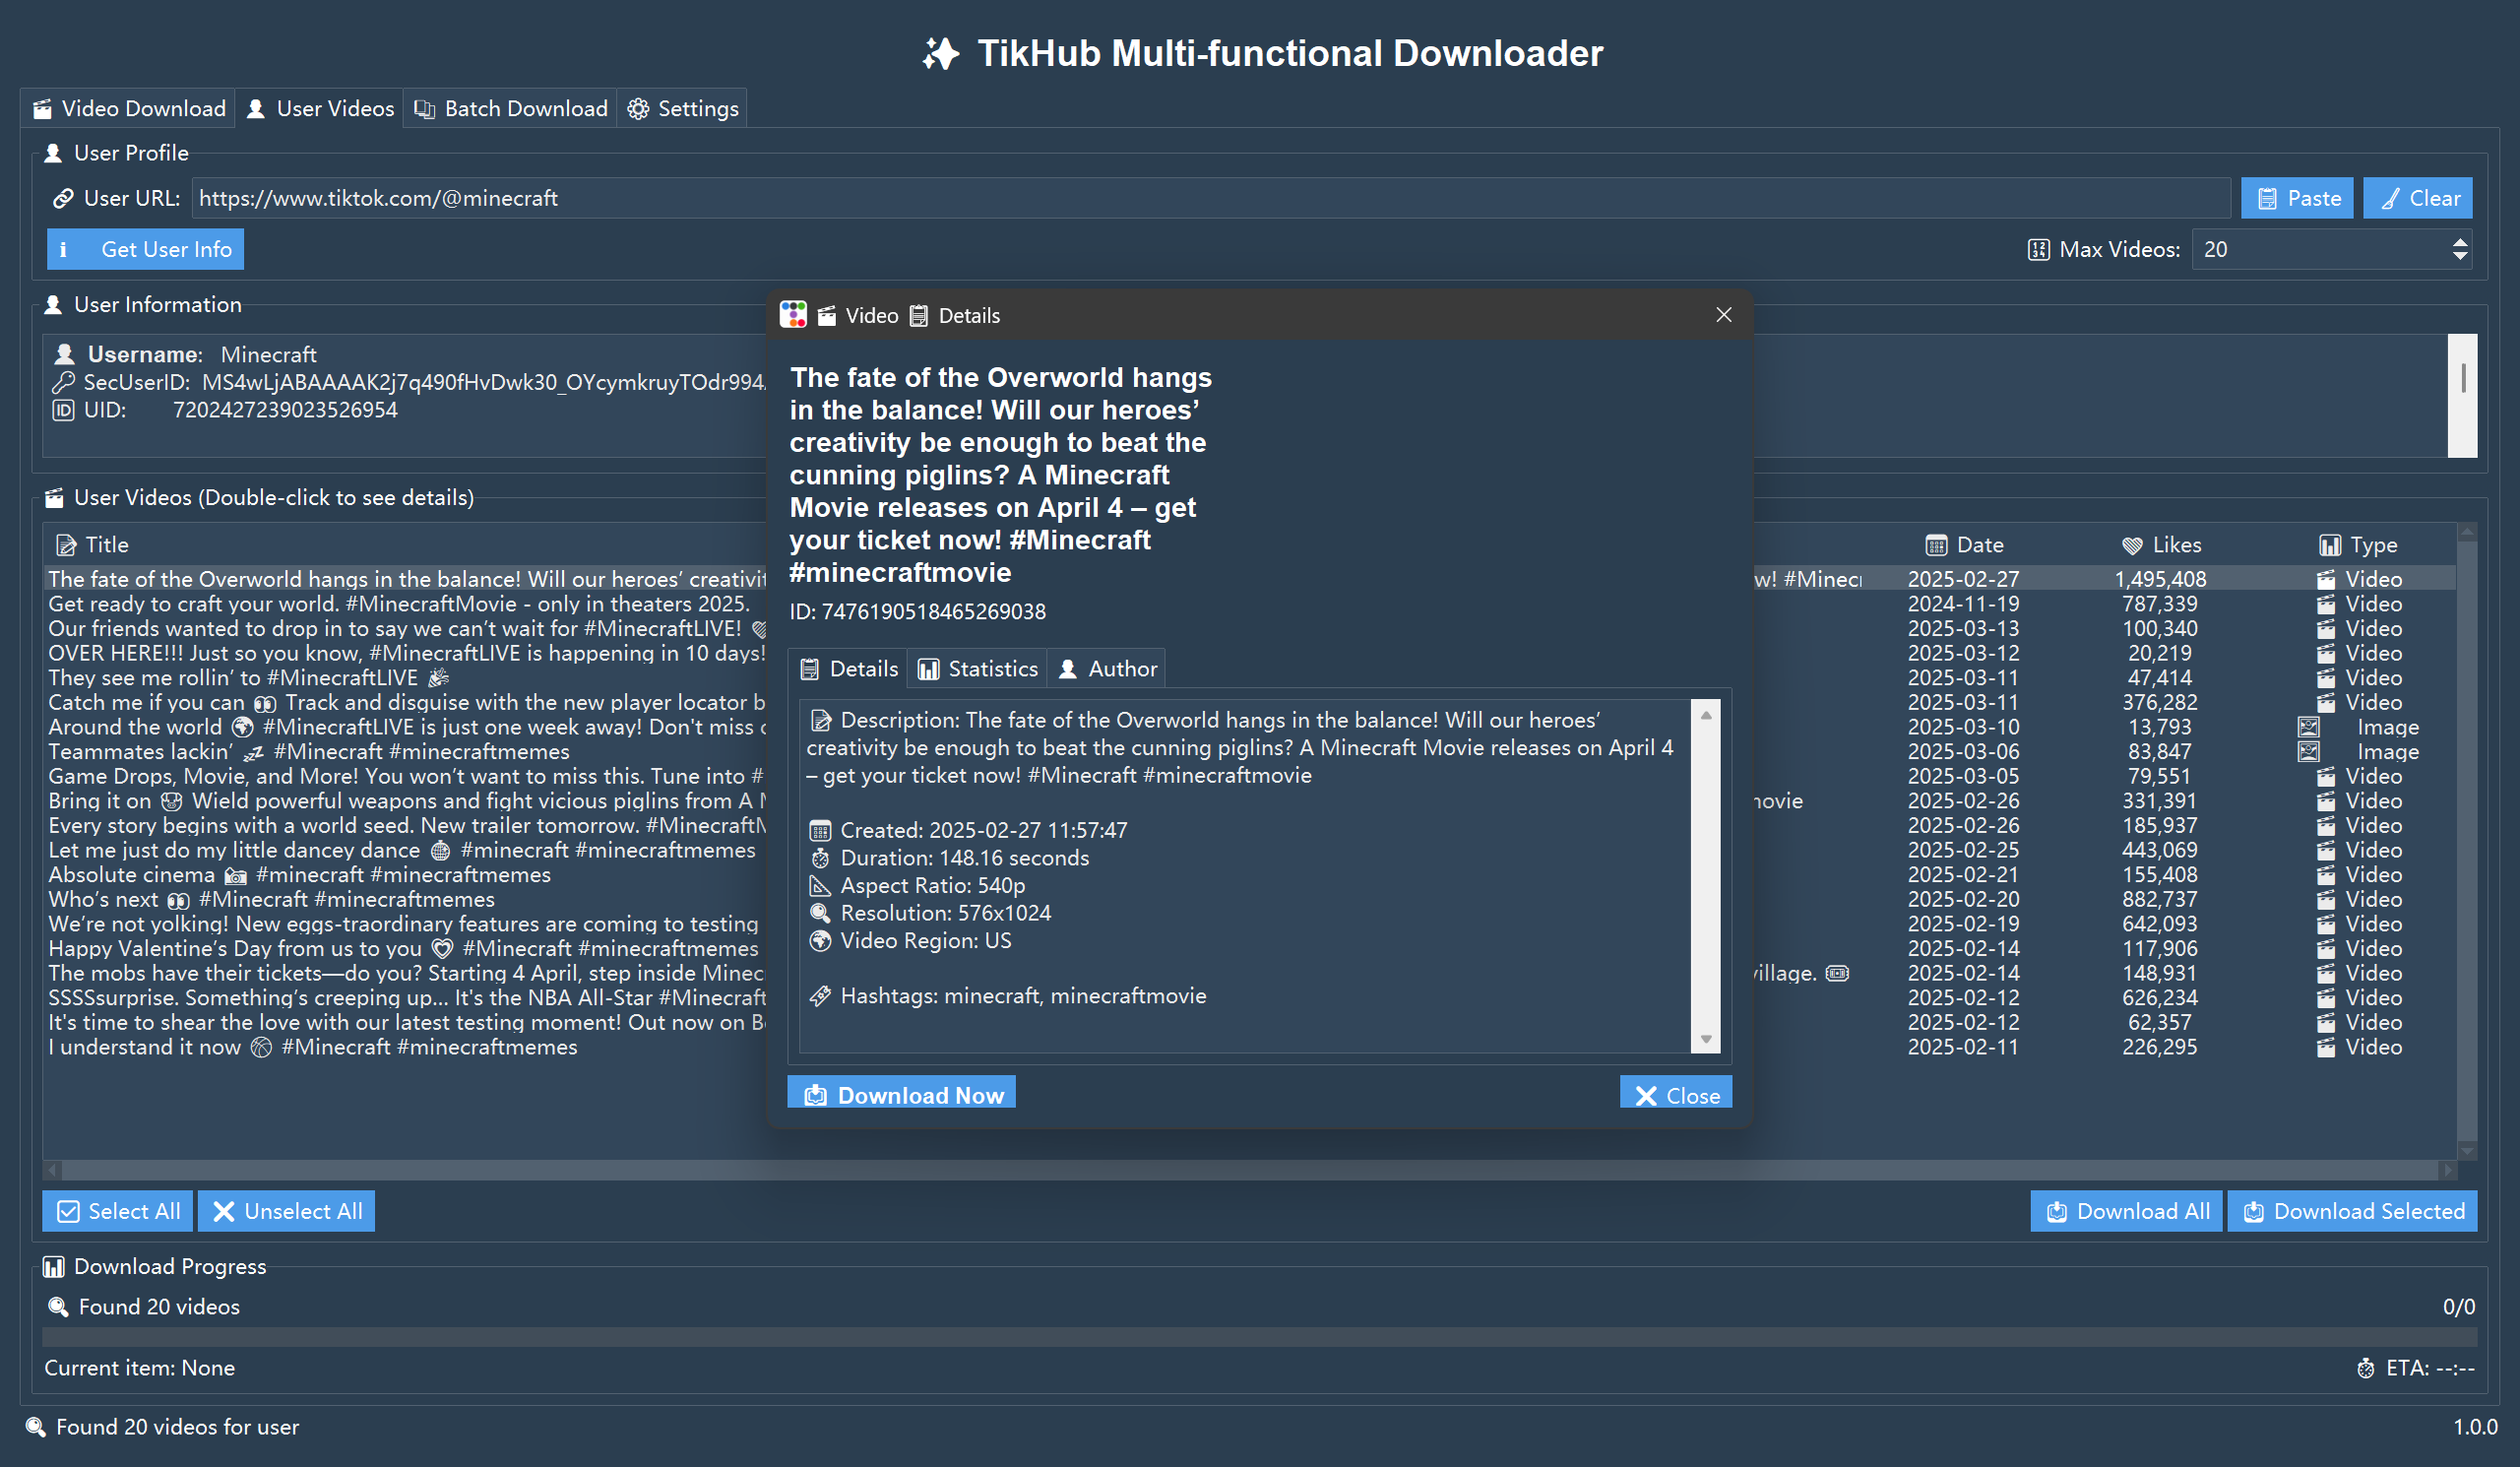Click Download All
Screen dimensions: 2520x1467
(x=2127, y=1211)
